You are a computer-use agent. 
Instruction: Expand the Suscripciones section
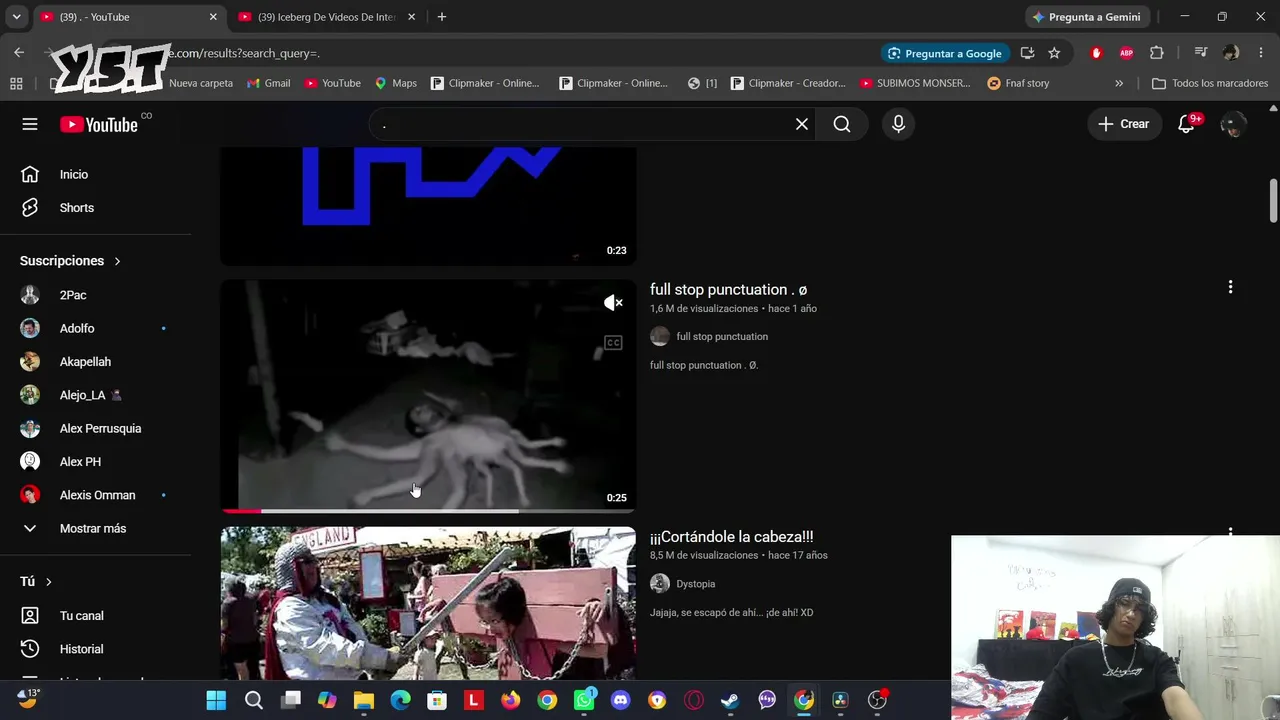pyautogui.click(x=70, y=261)
